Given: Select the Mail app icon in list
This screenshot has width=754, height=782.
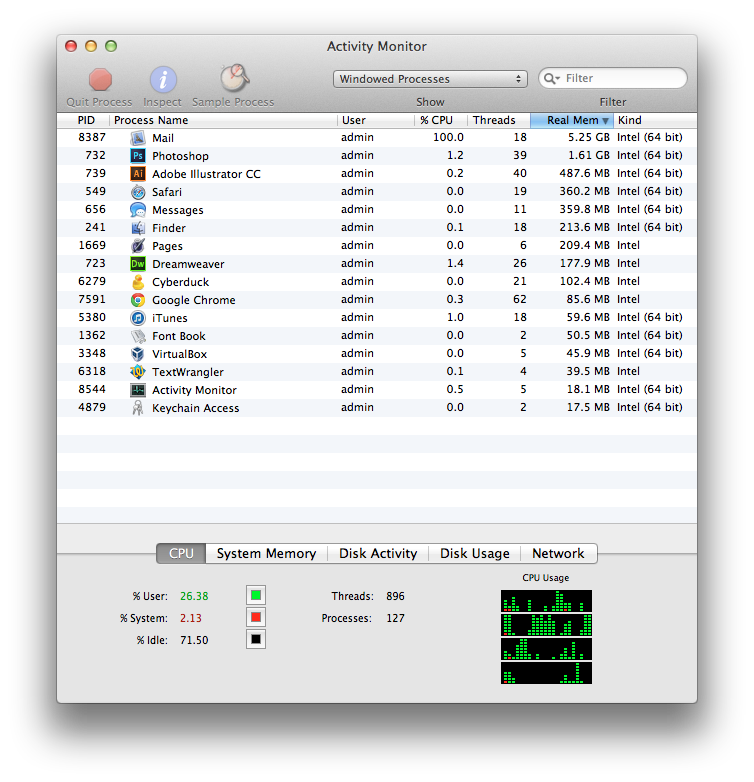Looking at the screenshot, I should click(x=138, y=138).
